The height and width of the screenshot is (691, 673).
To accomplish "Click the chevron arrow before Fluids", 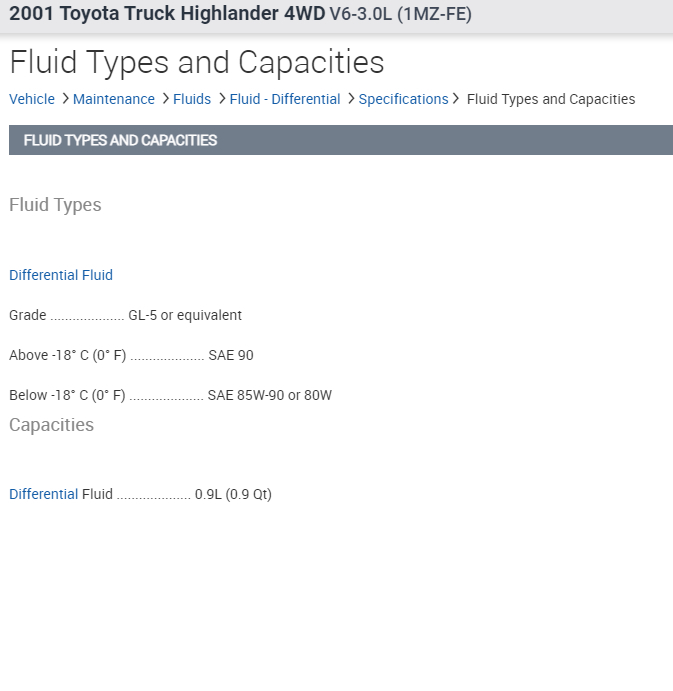I will 165,99.
